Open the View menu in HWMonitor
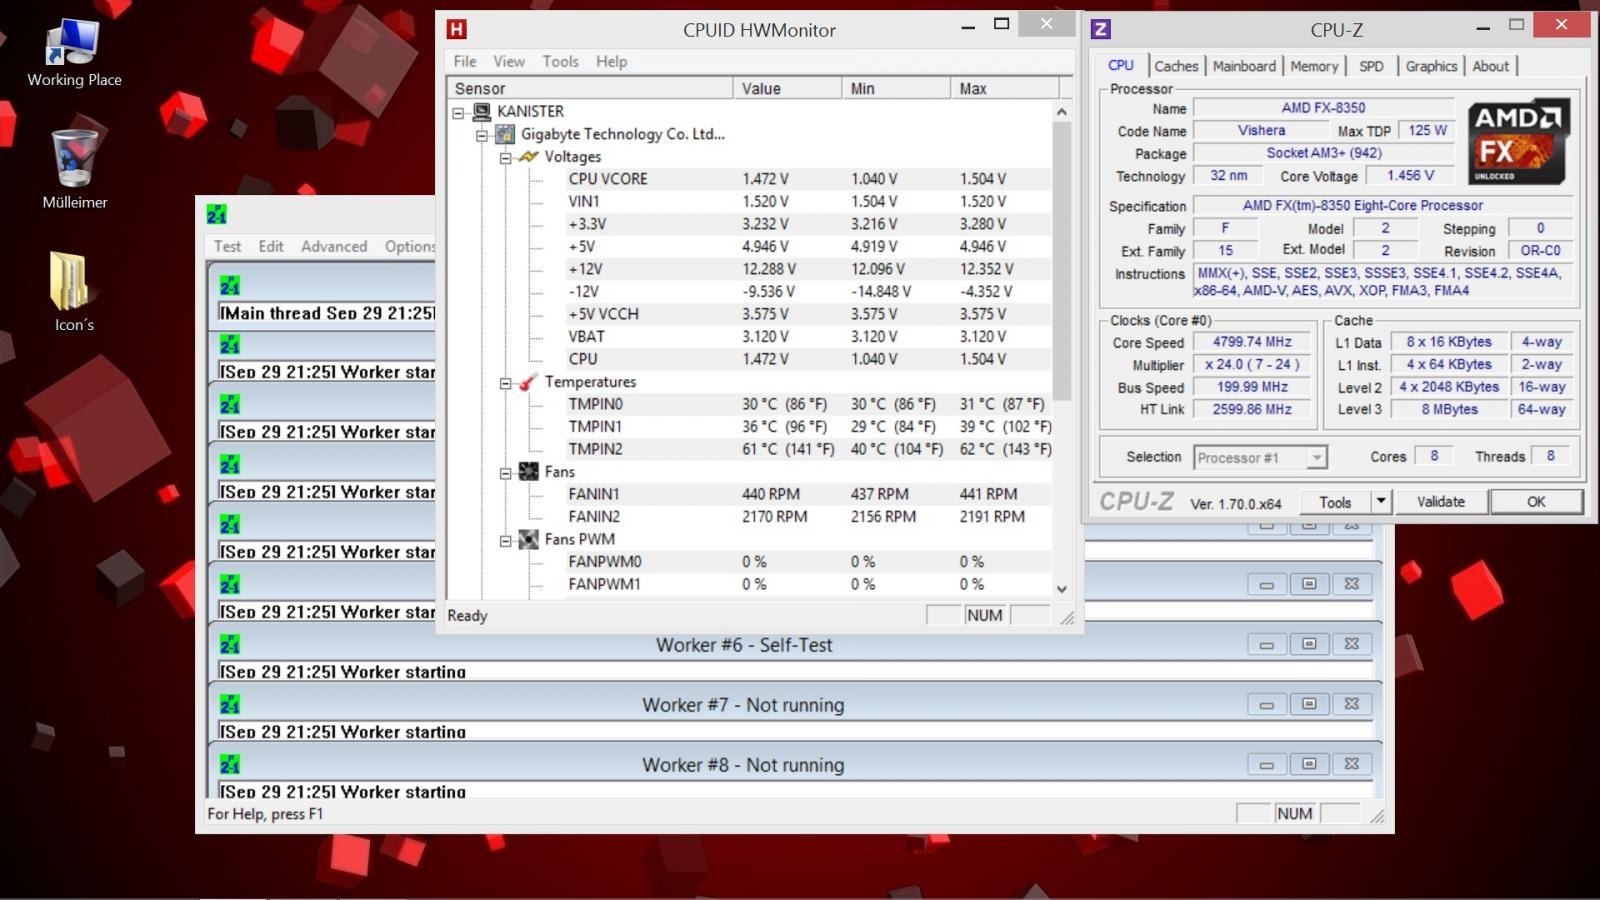The height and width of the screenshot is (900, 1600). [509, 61]
